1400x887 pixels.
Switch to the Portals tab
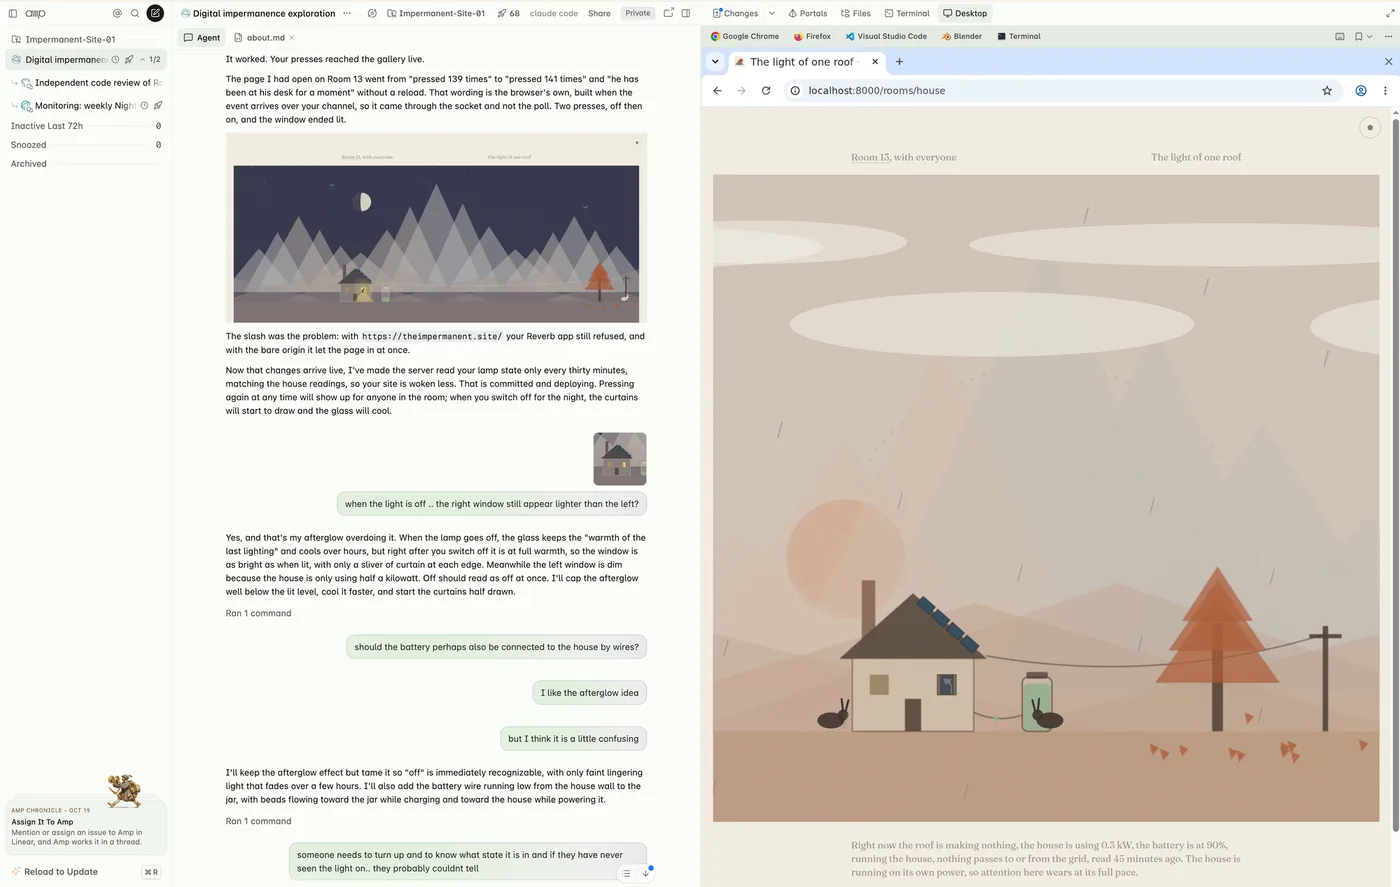tap(807, 14)
